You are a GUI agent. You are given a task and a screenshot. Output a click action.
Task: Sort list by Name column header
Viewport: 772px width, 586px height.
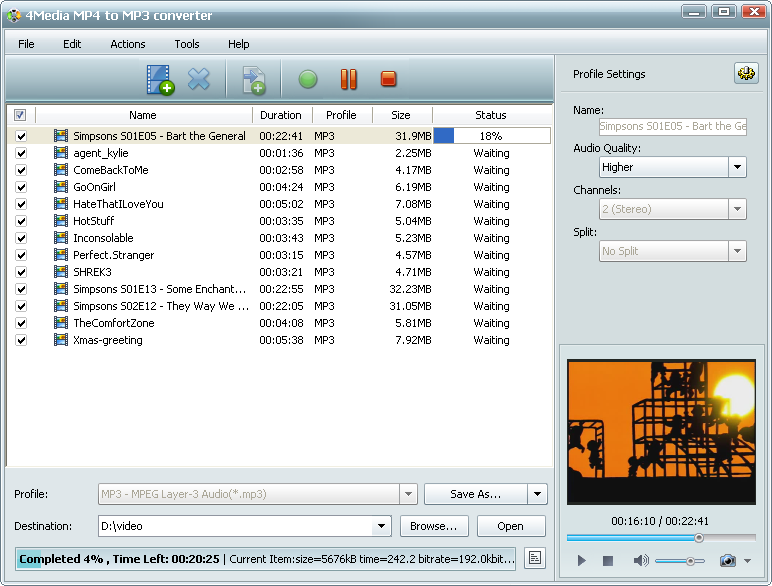coord(143,115)
